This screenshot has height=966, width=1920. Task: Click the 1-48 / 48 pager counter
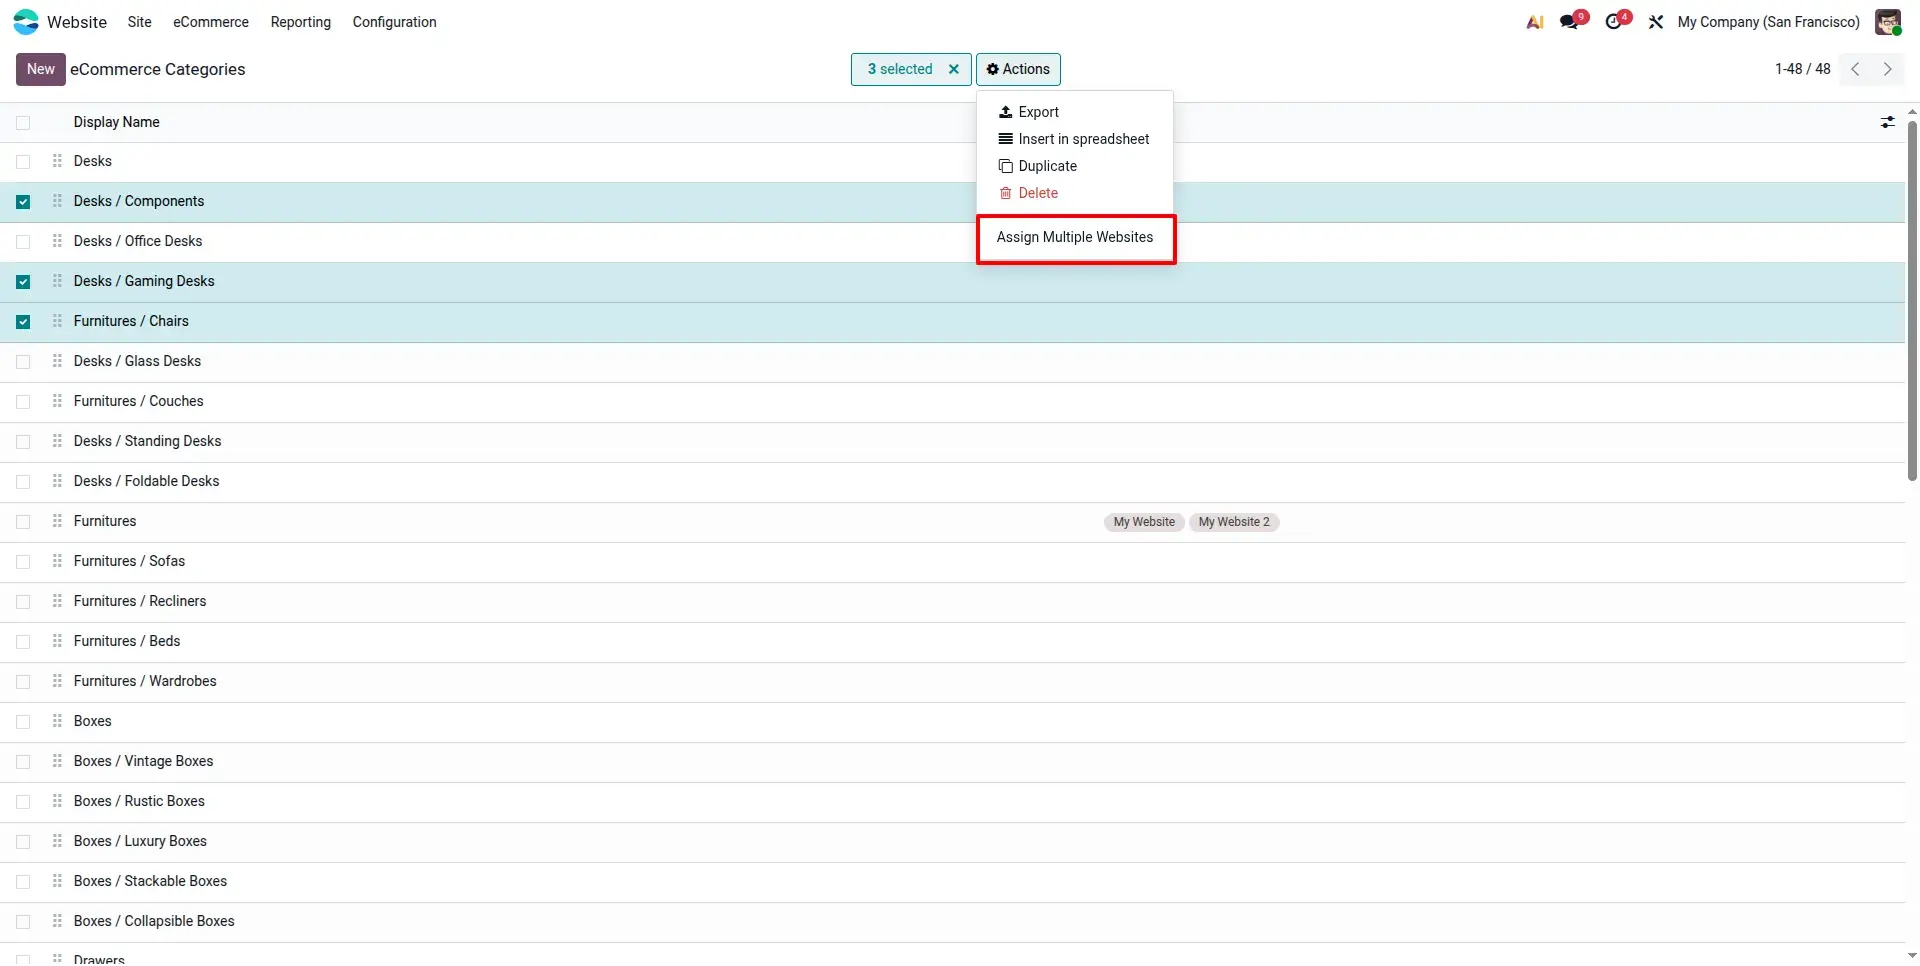pyautogui.click(x=1802, y=69)
